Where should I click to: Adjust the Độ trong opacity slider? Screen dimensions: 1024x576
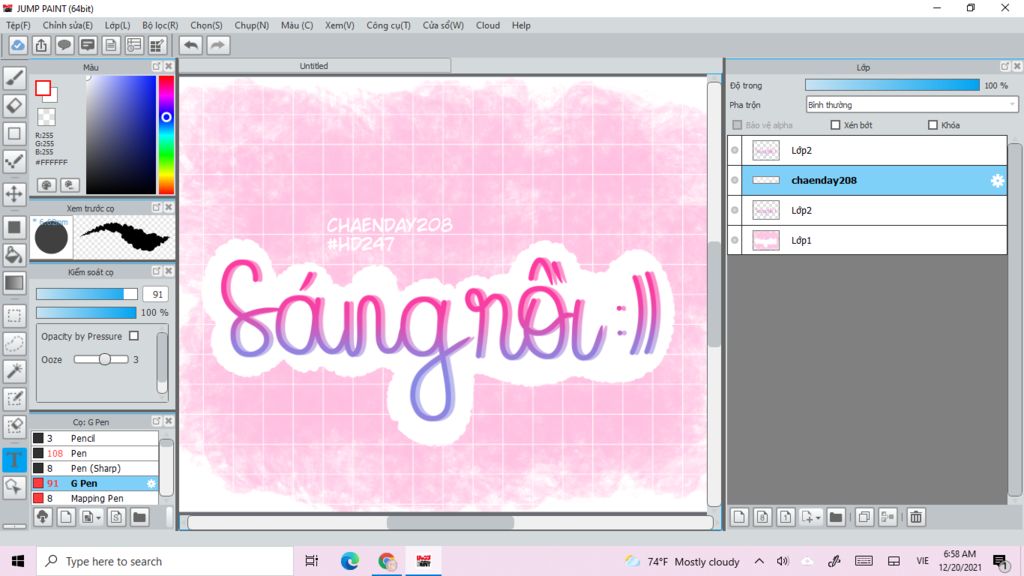[x=892, y=85]
